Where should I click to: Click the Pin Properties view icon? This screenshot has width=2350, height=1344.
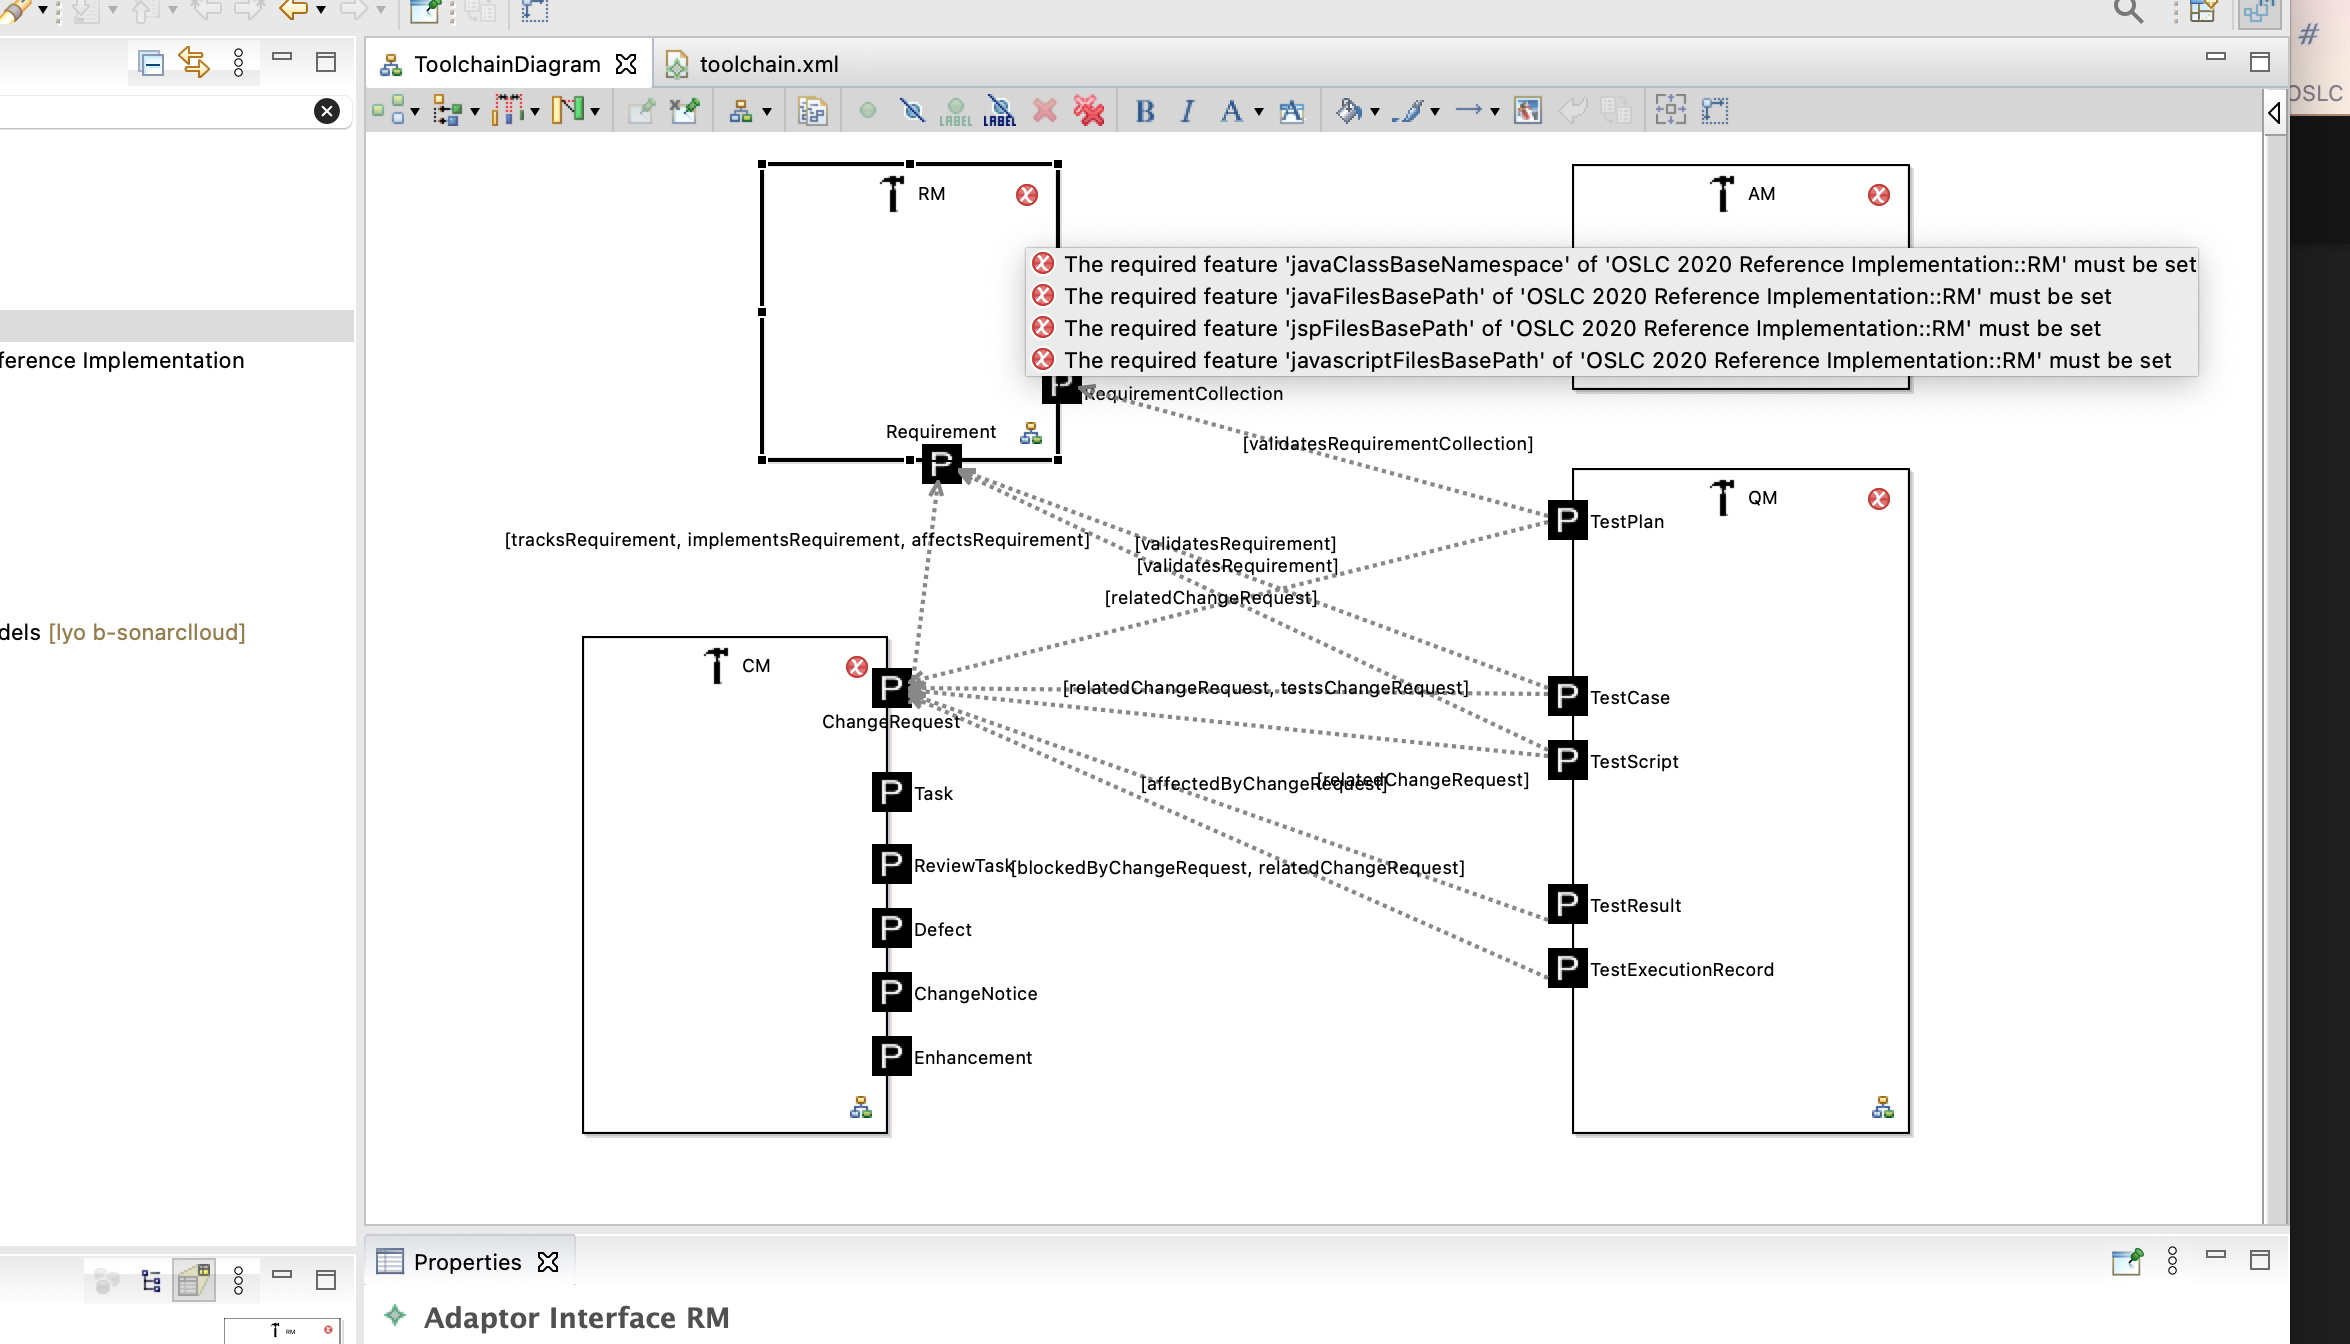coord(2127,1261)
